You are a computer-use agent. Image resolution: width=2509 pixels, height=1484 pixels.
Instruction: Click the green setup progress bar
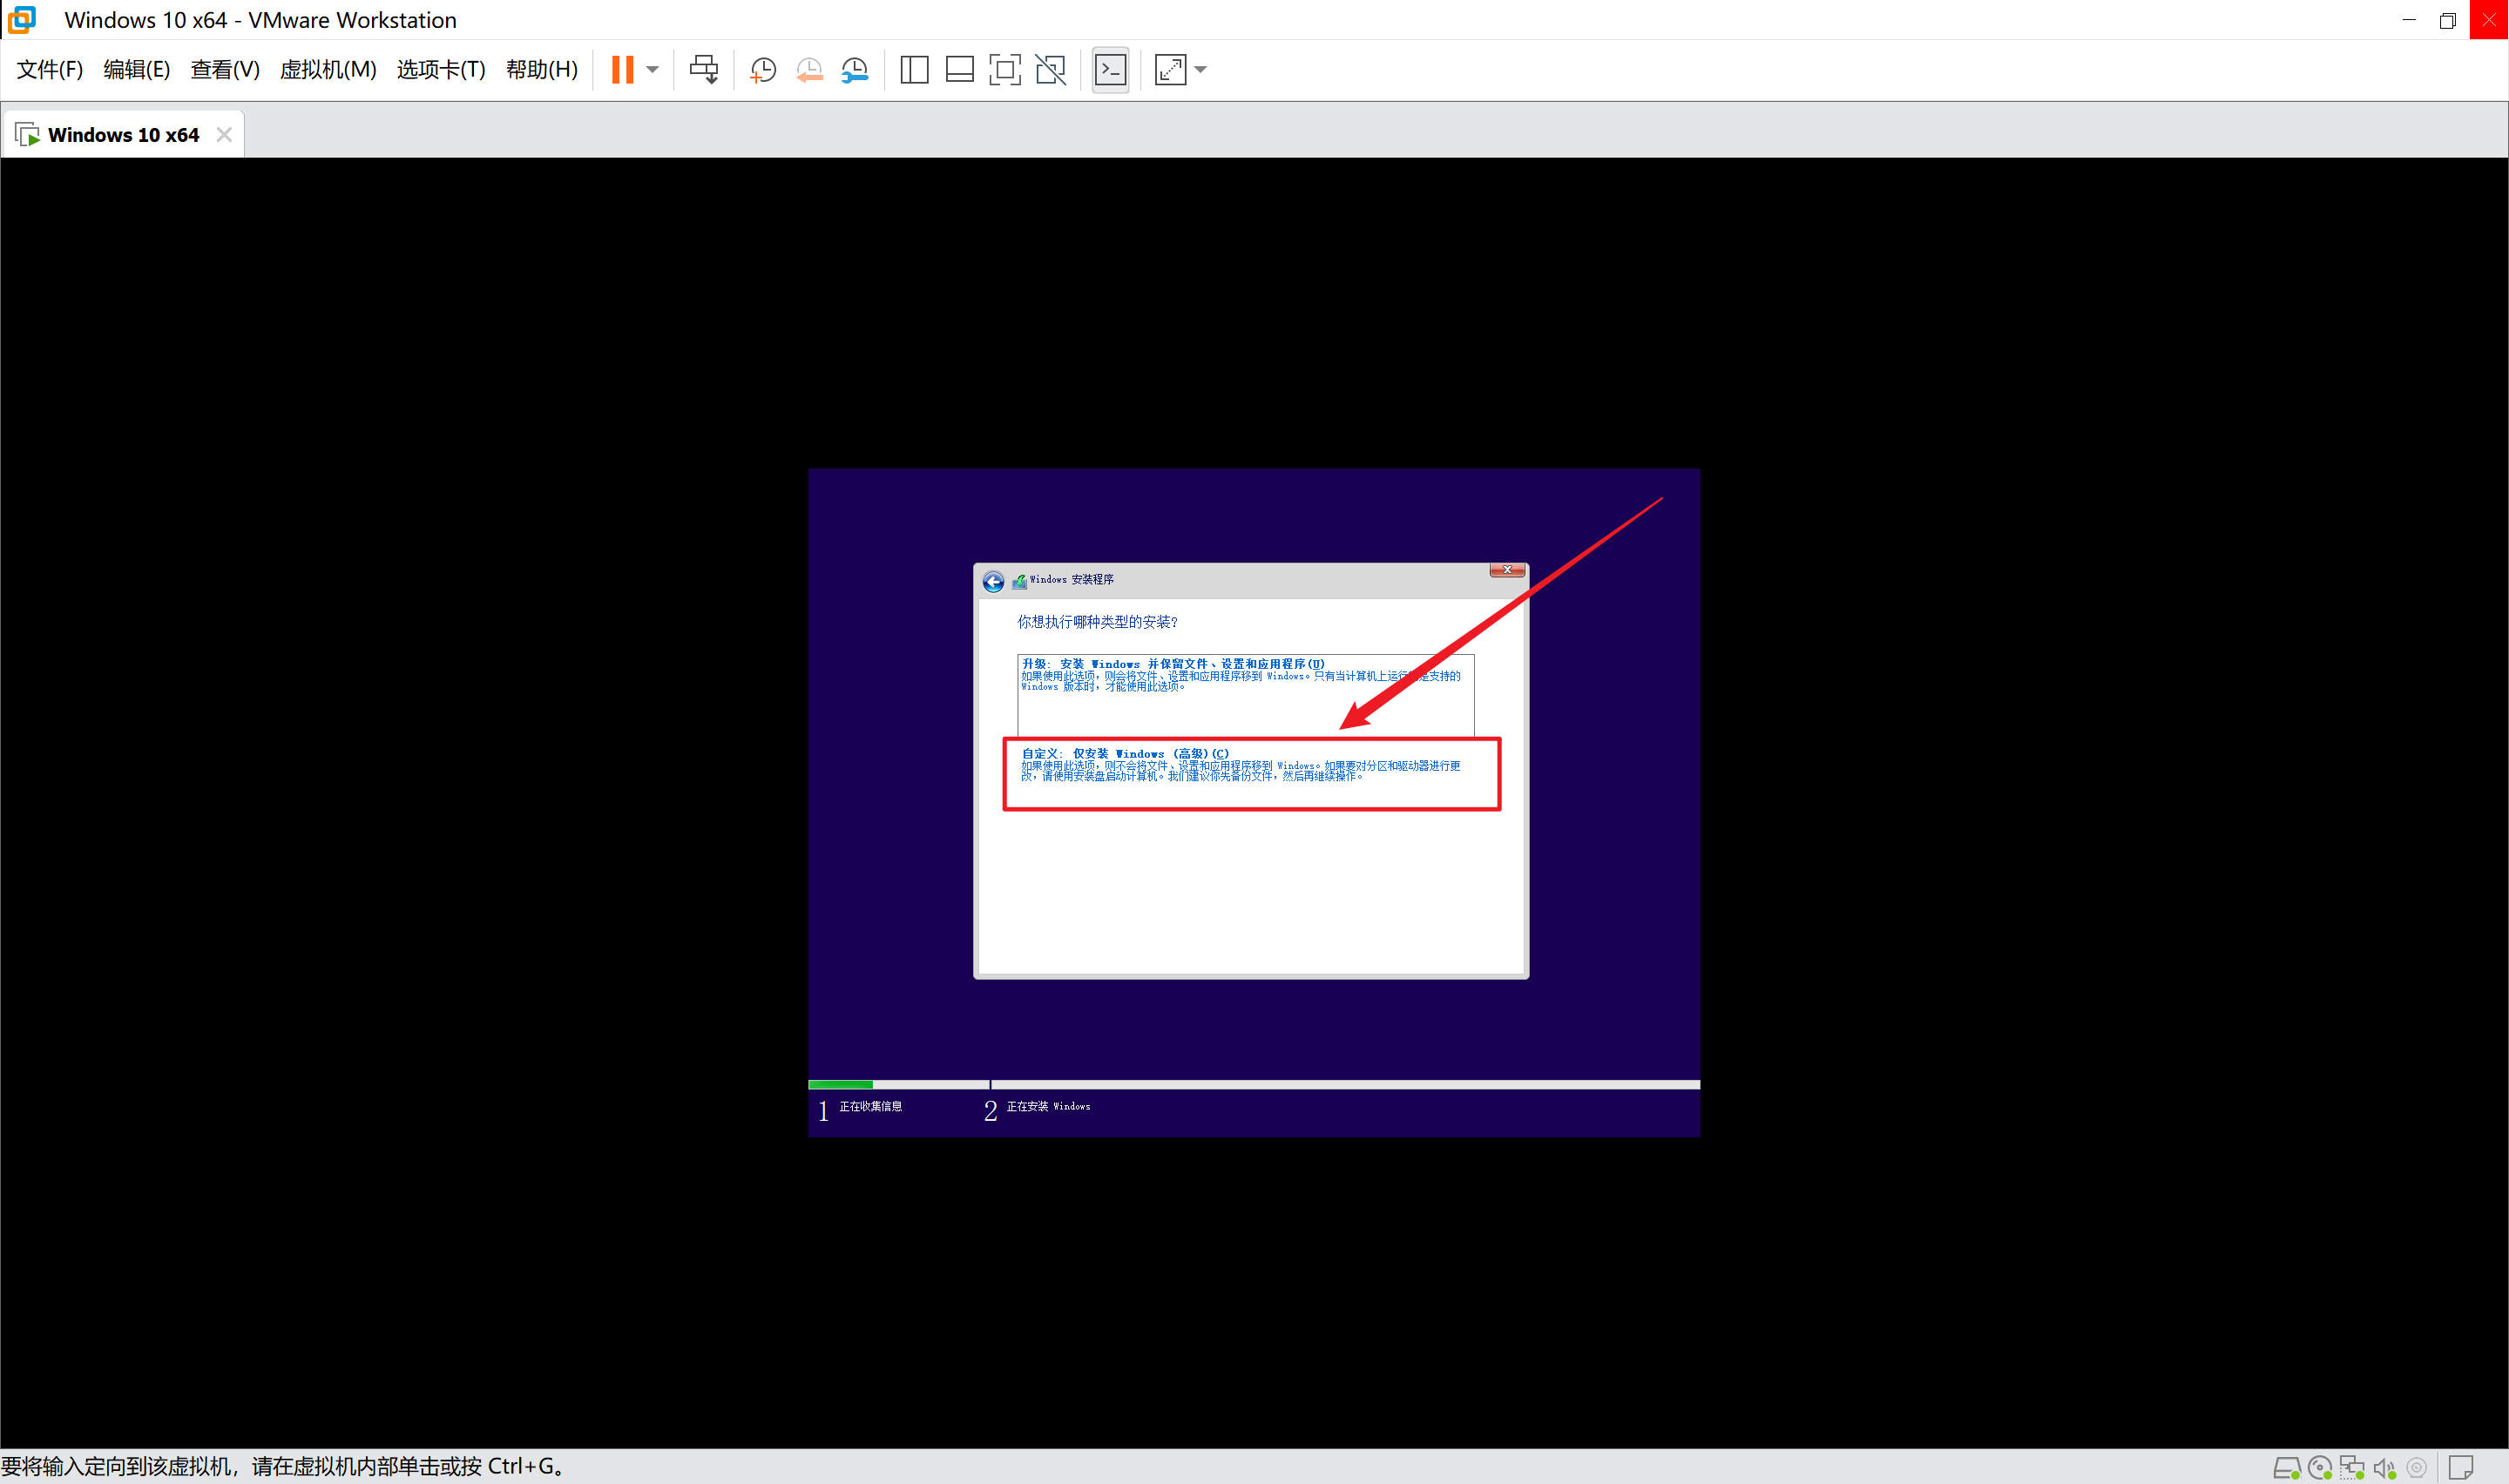point(840,1084)
